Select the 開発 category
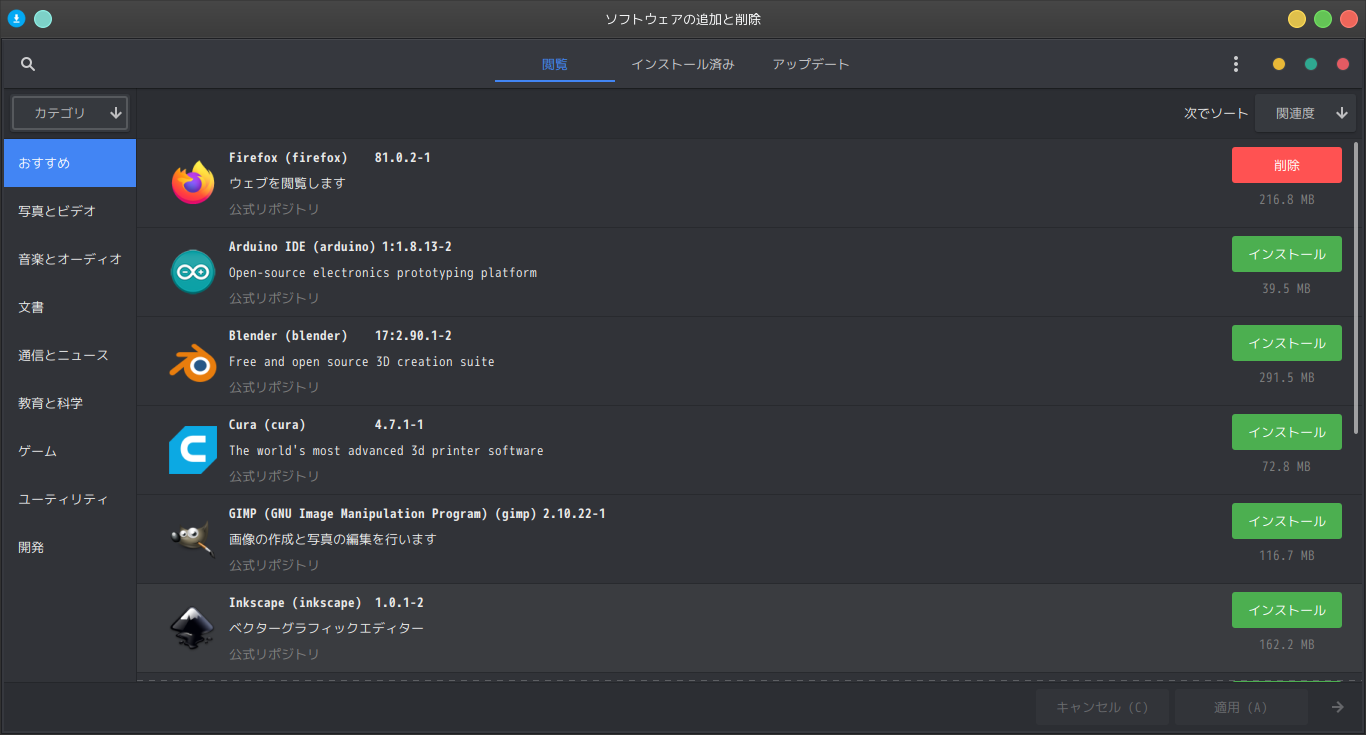 tap(70, 547)
